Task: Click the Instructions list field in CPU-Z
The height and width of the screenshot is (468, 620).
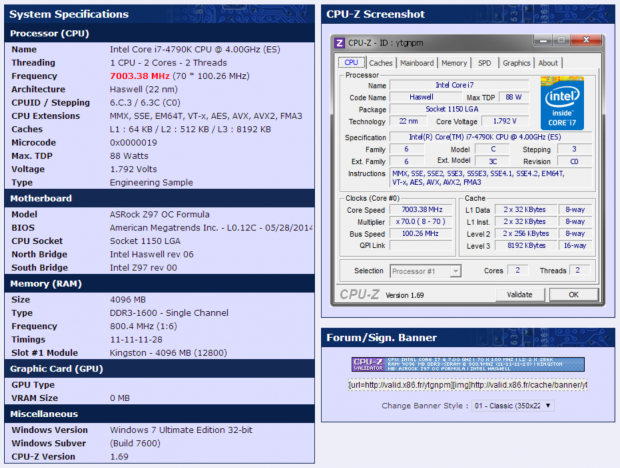Action: click(x=491, y=177)
